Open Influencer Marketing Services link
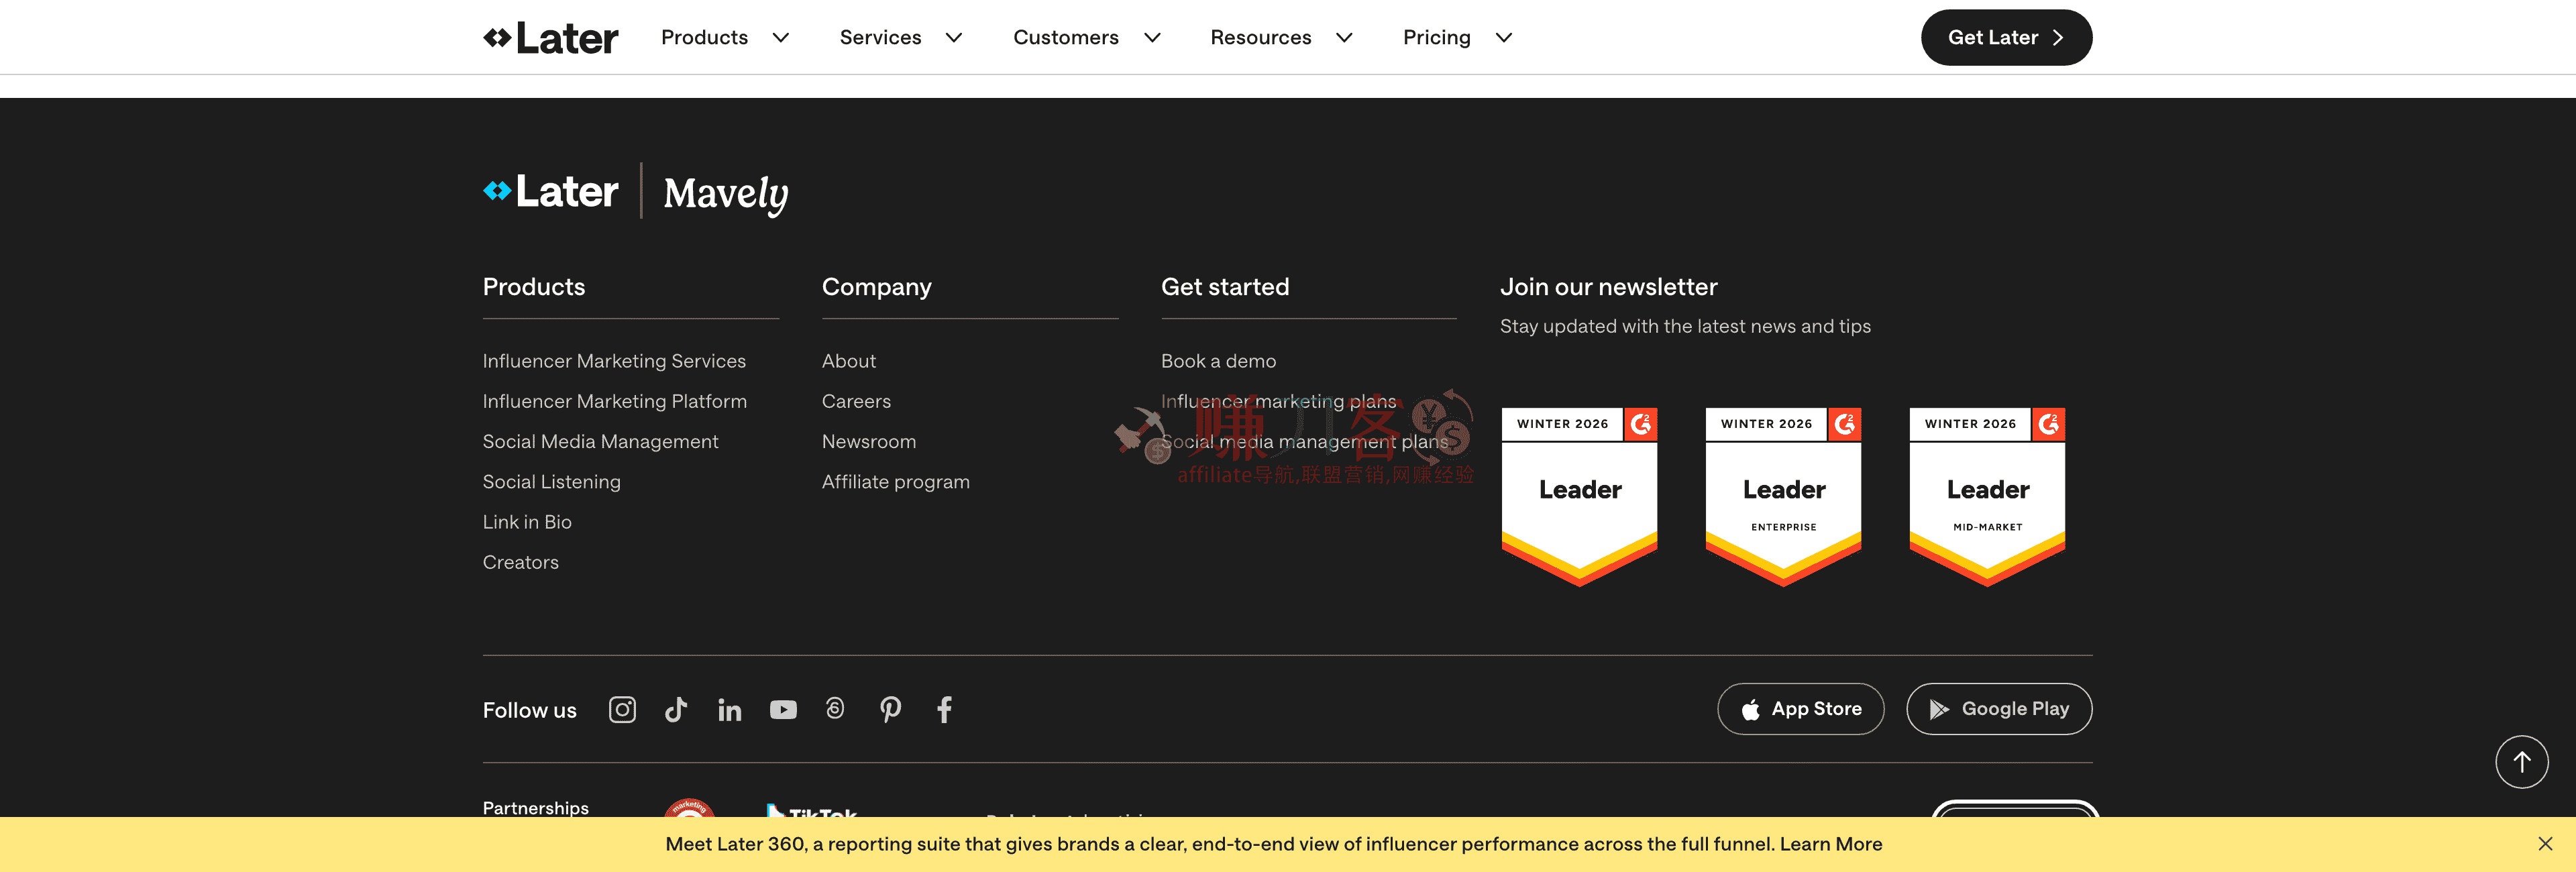Image resolution: width=2576 pixels, height=872 pixels. click(614, 361)
